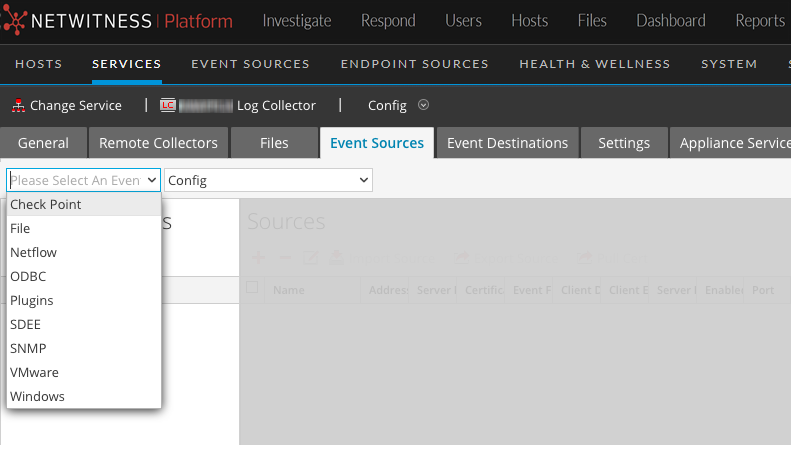Go to the Investigate menu
The image size is (791, 464).
point(299,21)
